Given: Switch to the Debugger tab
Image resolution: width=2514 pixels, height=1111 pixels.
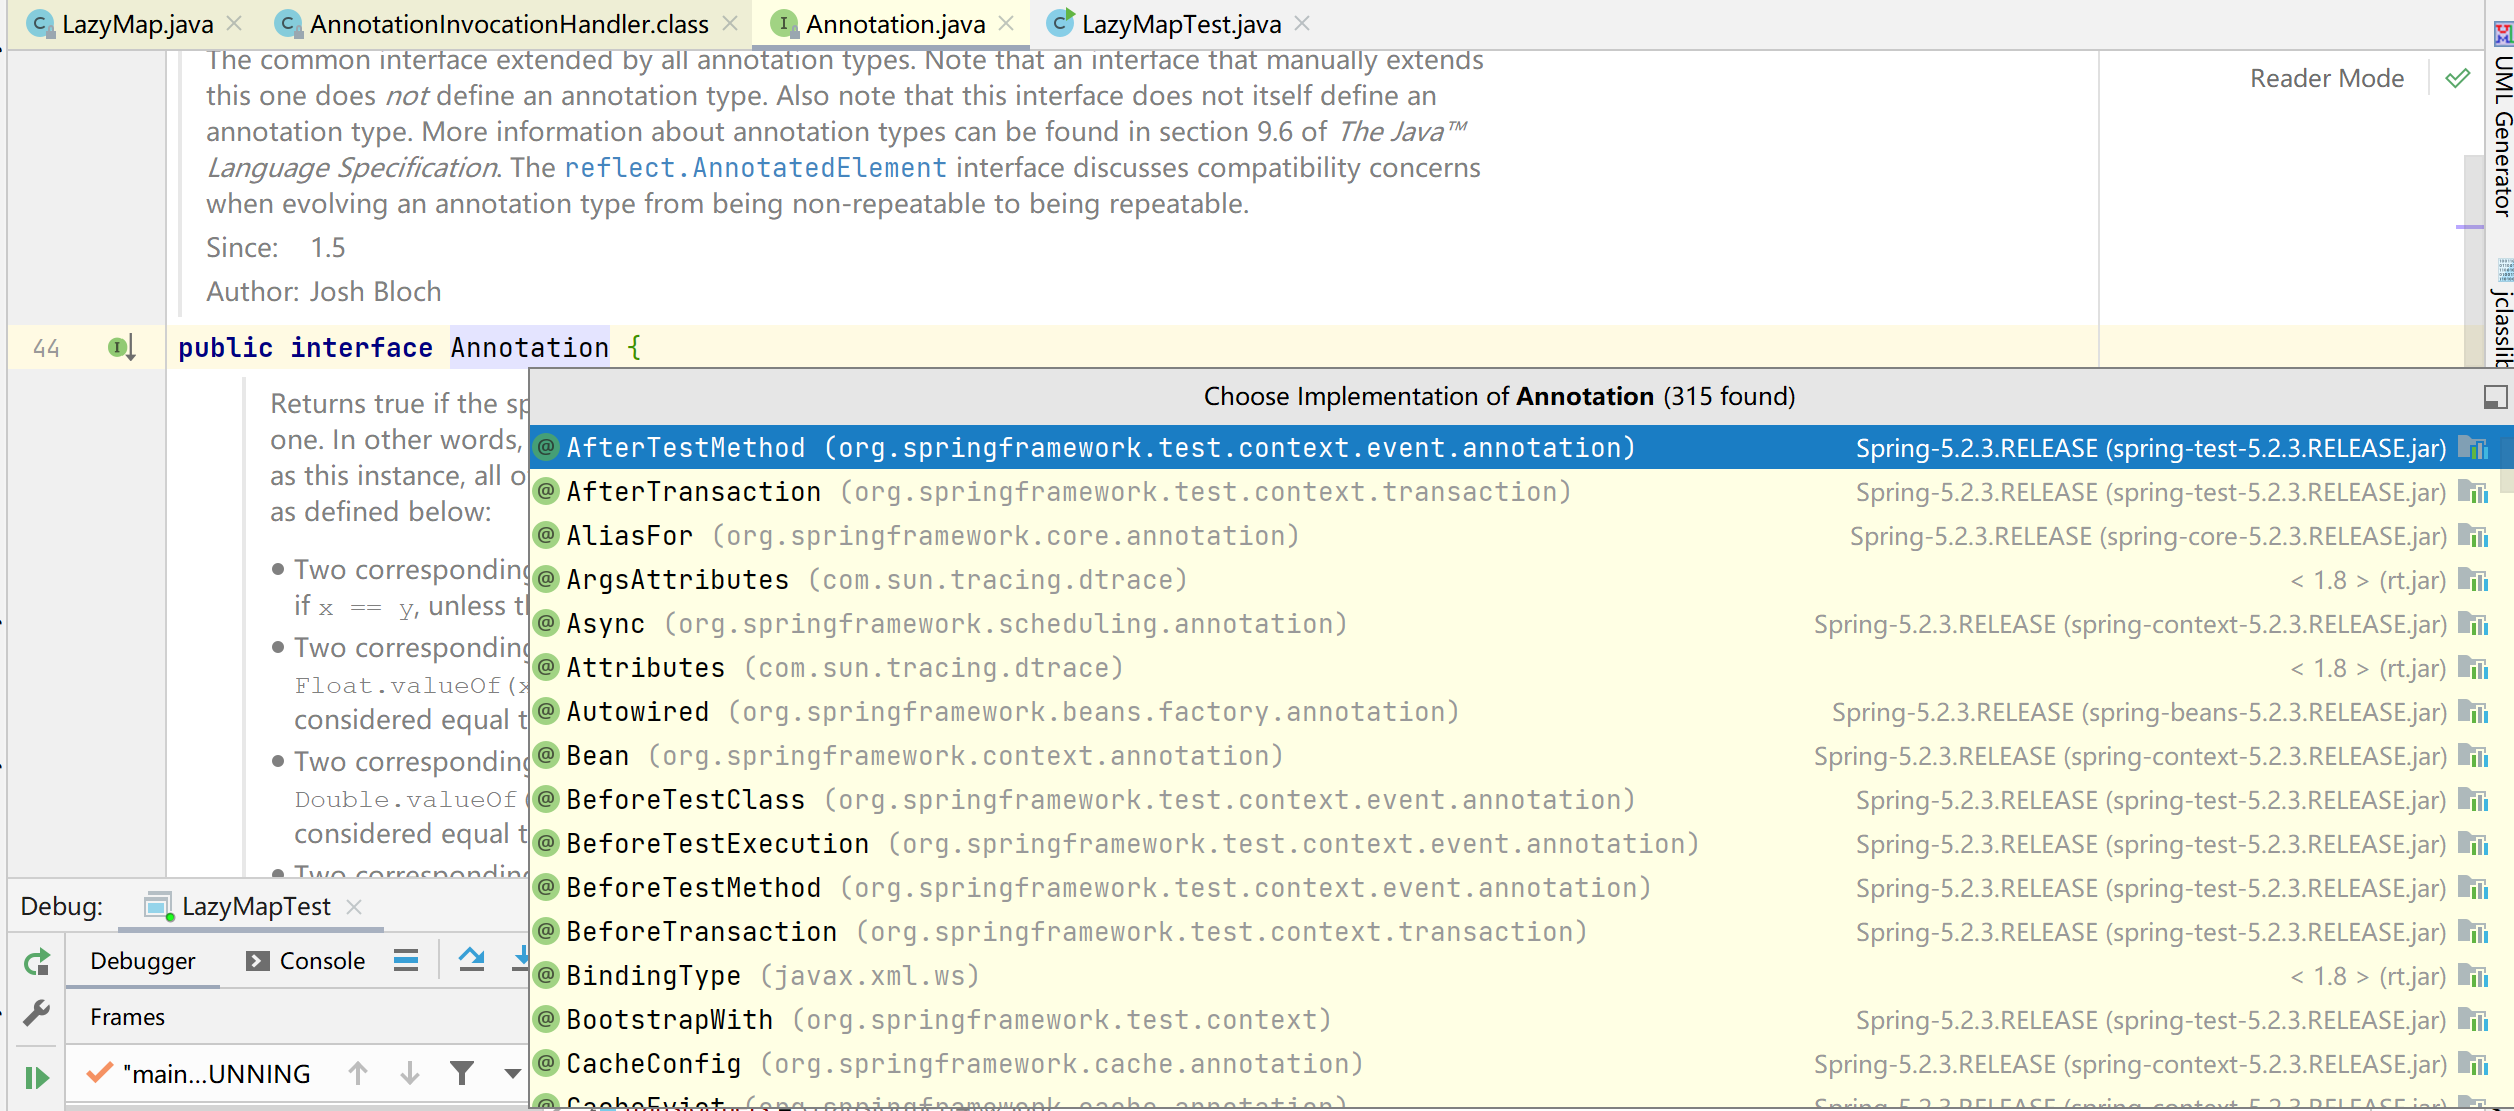Looking at the screenshot, I should tap(142, 961).
